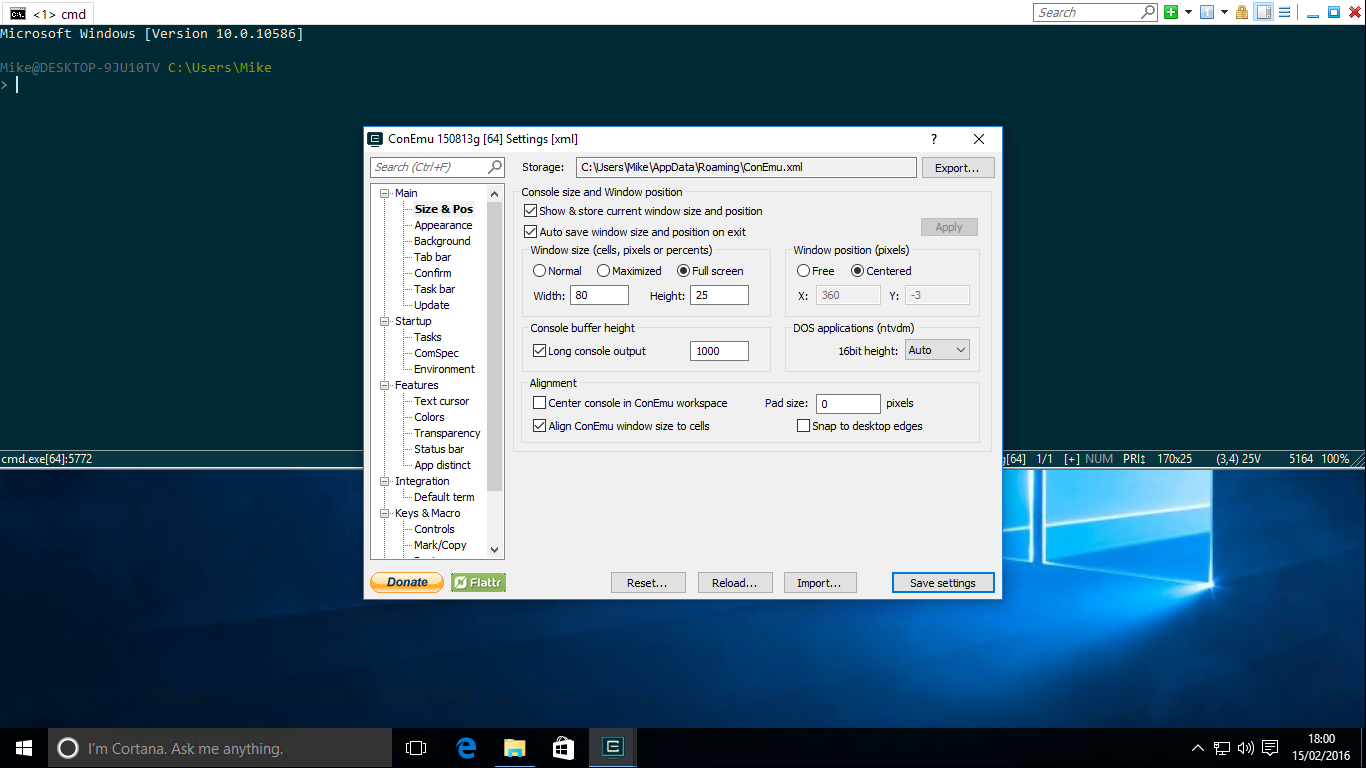Click the Save settings button
The image size is (1366, 768).
pyautogui.click(x=942, y=583)
